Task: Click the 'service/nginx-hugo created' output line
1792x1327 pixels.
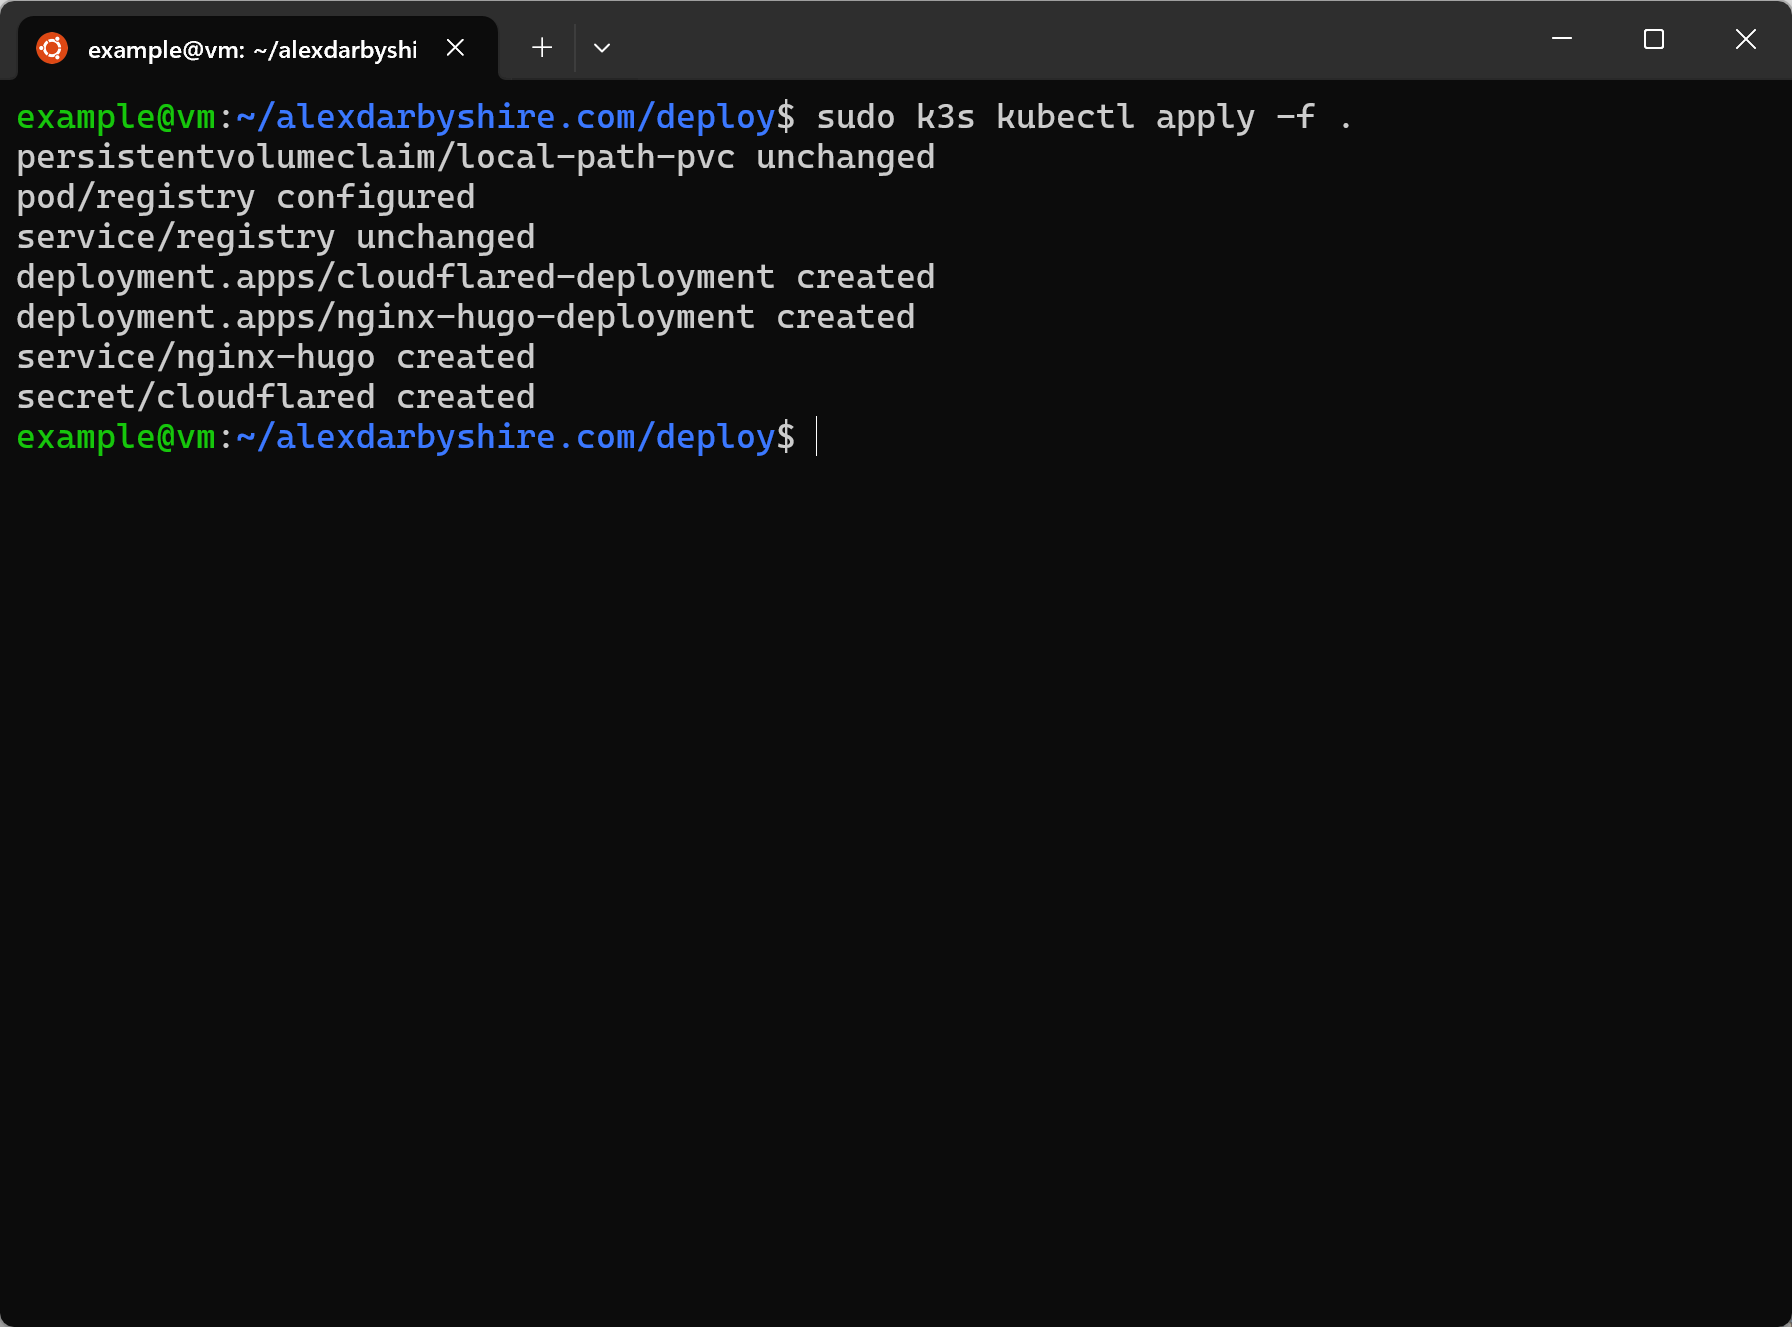Action: pos(276,357)
